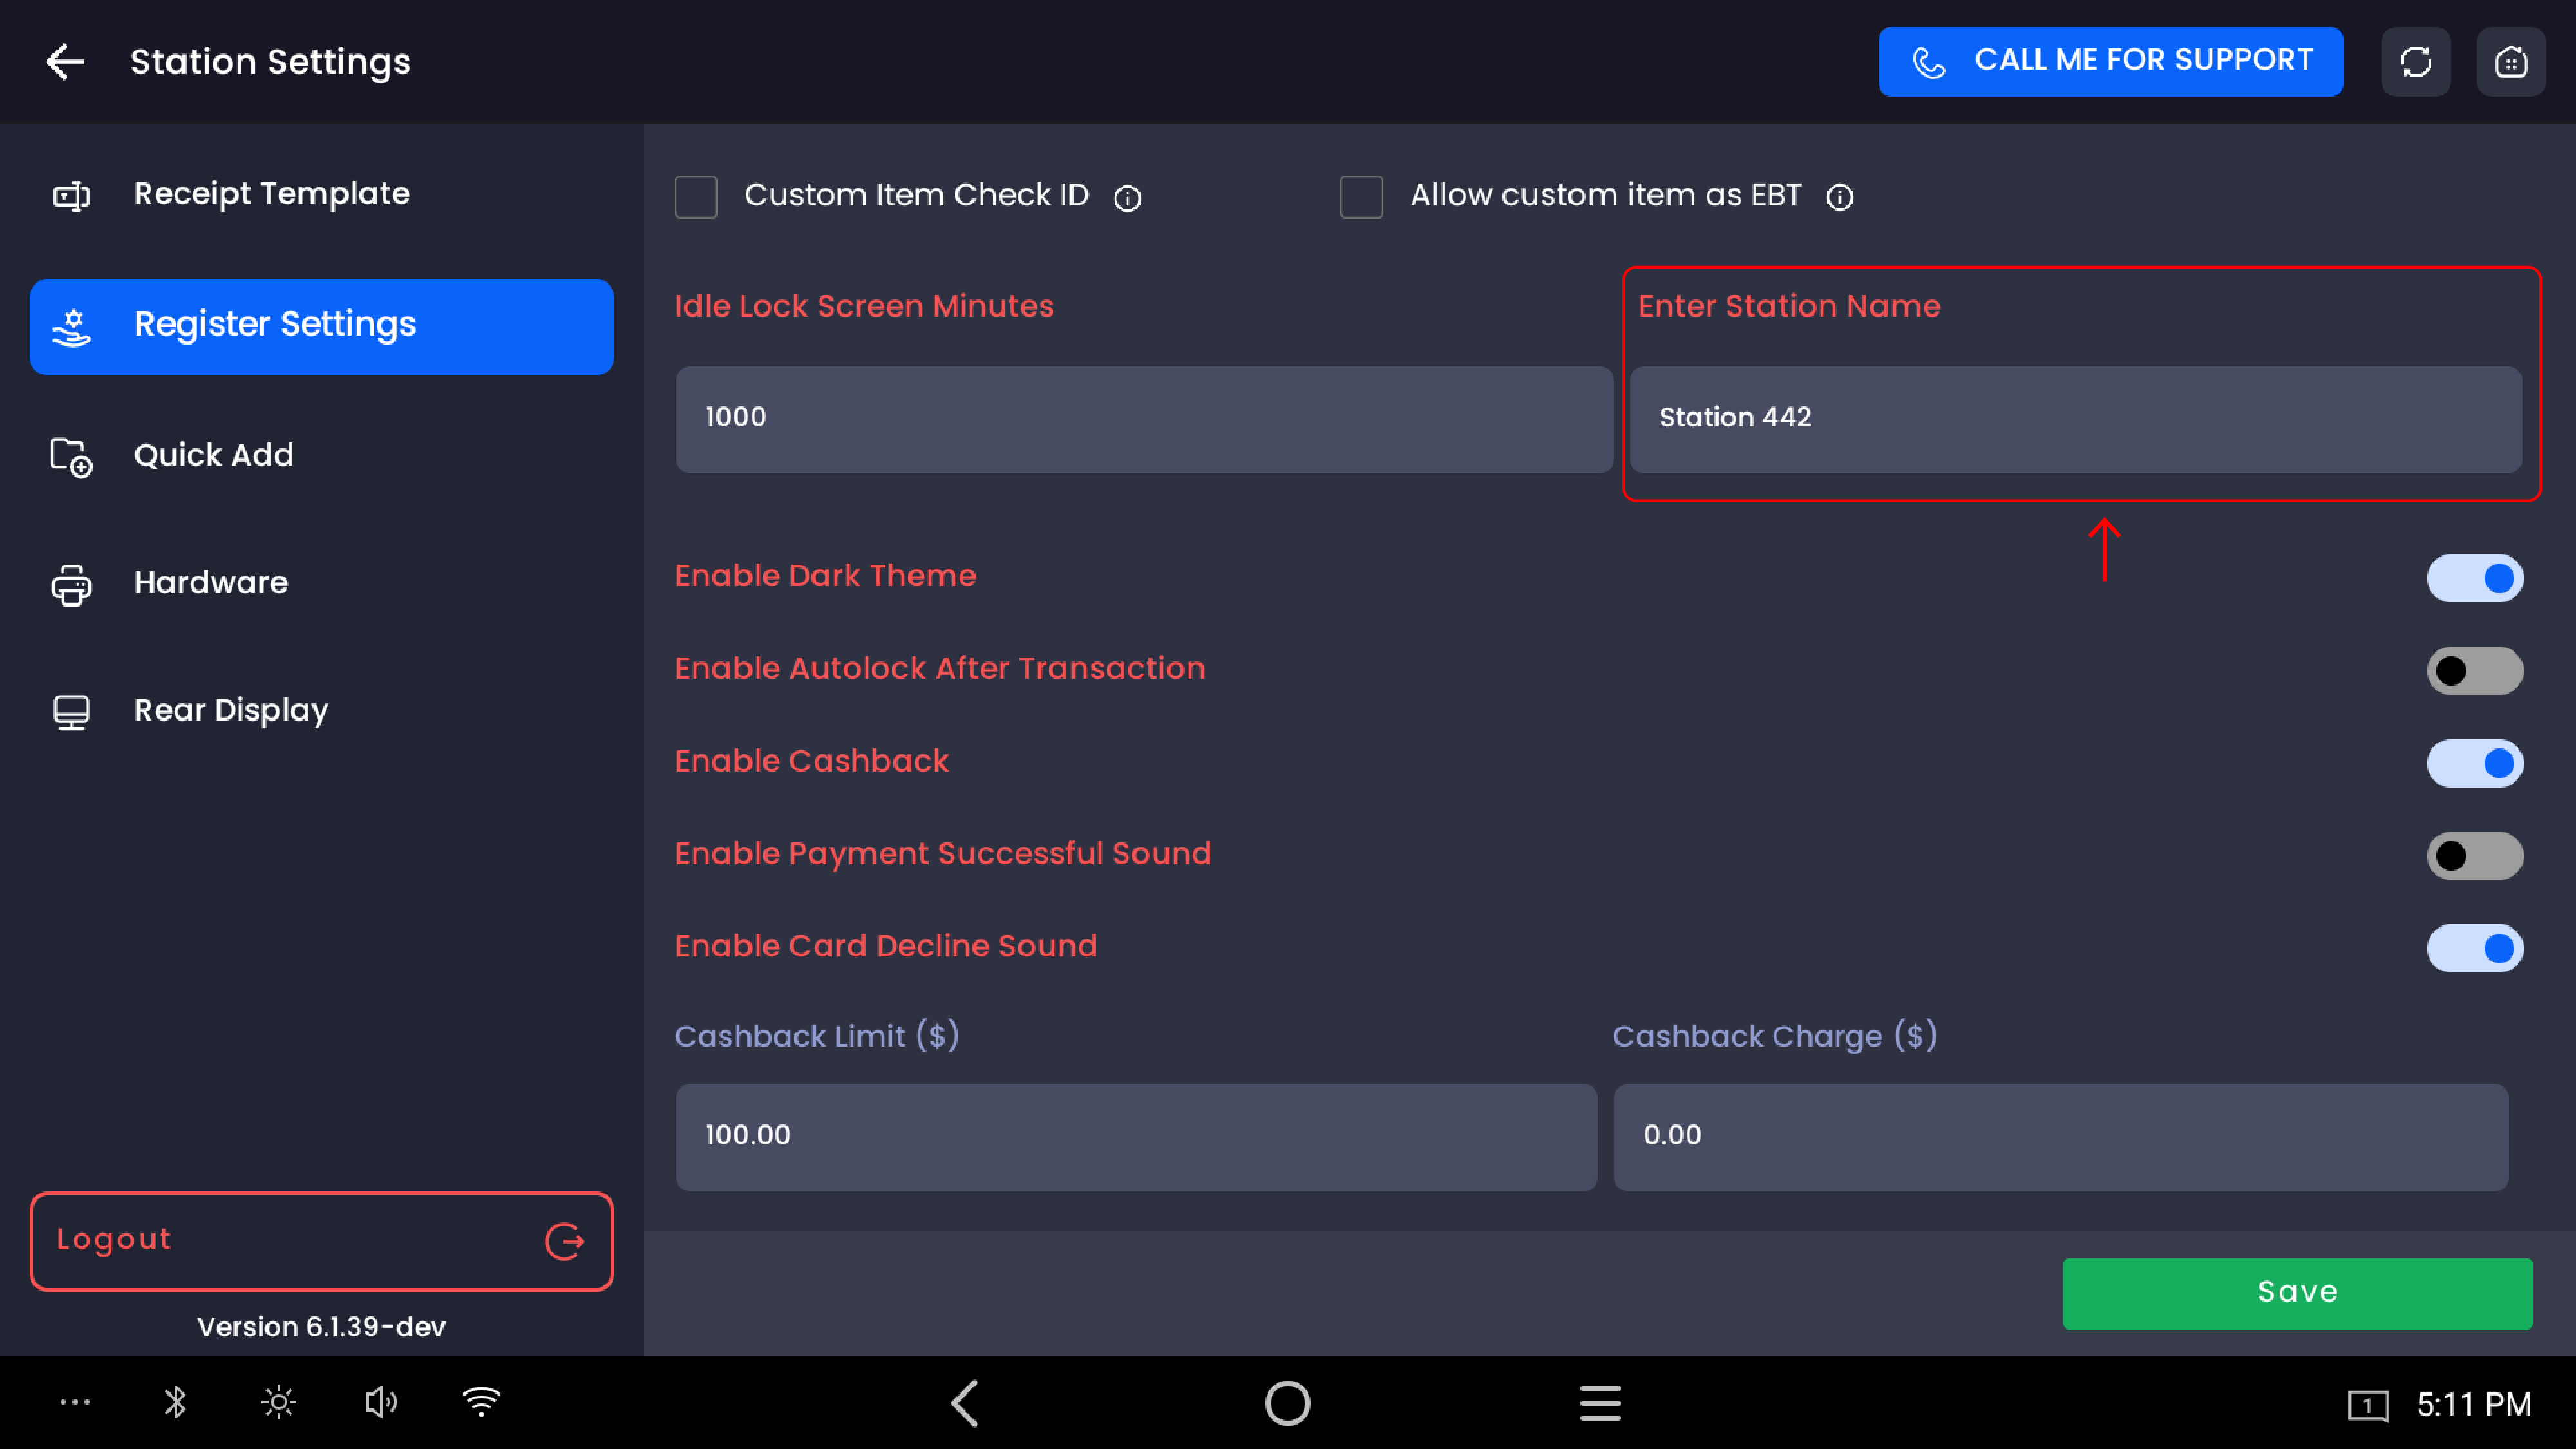Go back using the Station Settings arrow

[65, 62]
